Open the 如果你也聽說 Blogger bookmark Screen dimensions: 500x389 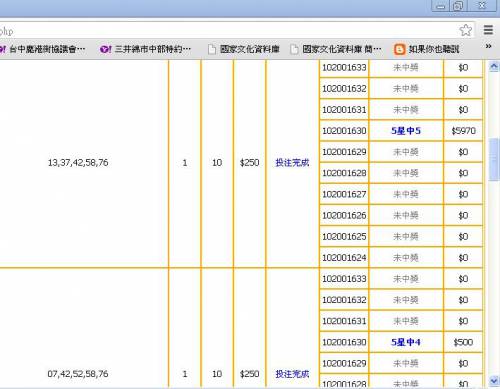pyautogui.click(x=427, y=49)
